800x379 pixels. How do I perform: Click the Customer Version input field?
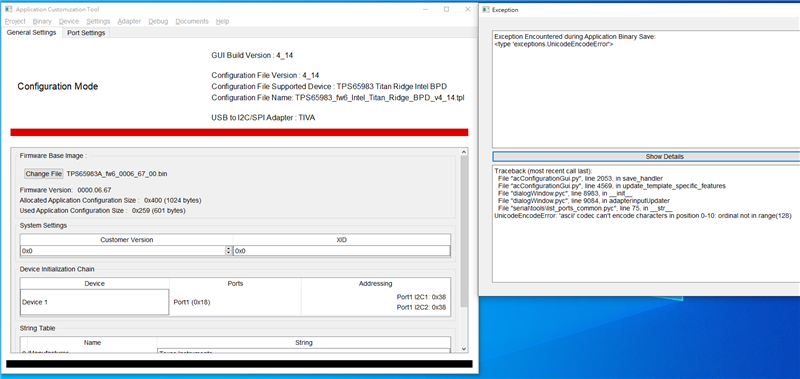point(123,251)
